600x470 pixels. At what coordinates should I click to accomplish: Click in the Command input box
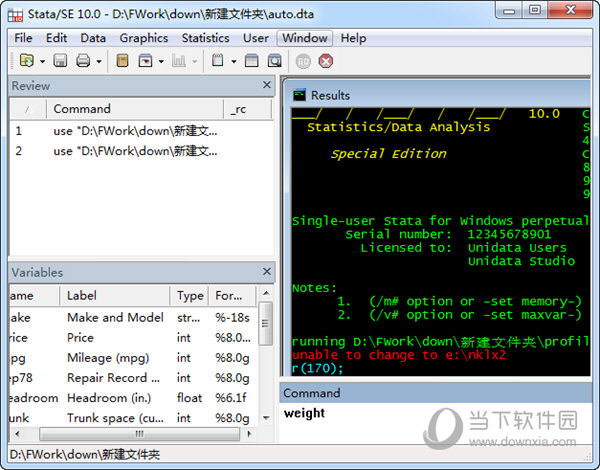click(435, 423)
